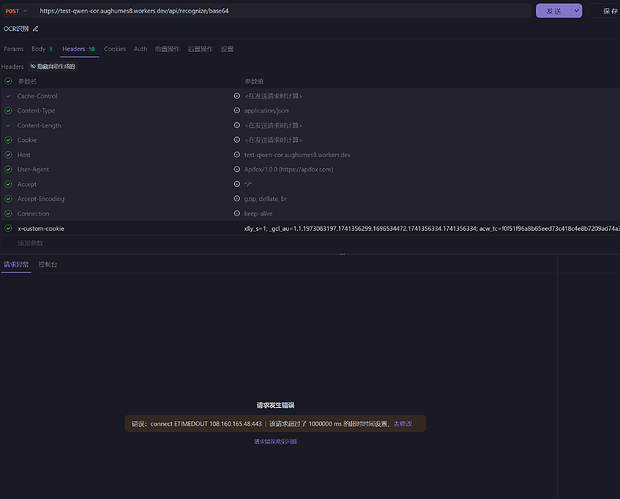Open the 后置操作 tab
This screenshot has width=620, height=499.
pos(200,49)
